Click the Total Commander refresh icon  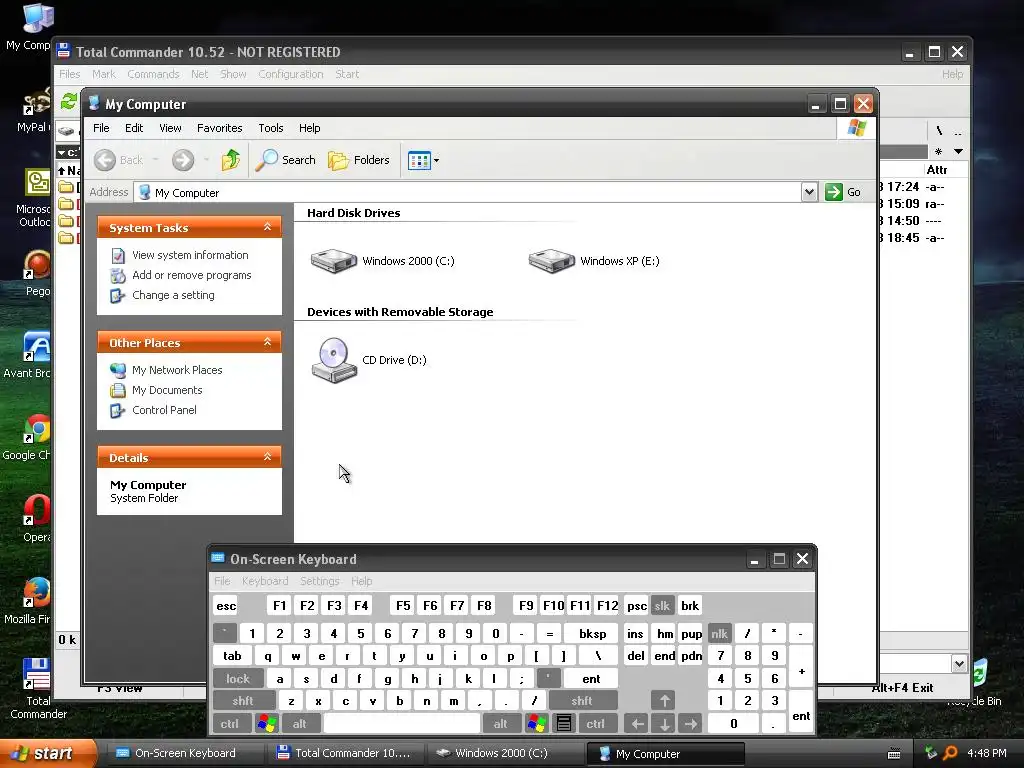(69, 102)
